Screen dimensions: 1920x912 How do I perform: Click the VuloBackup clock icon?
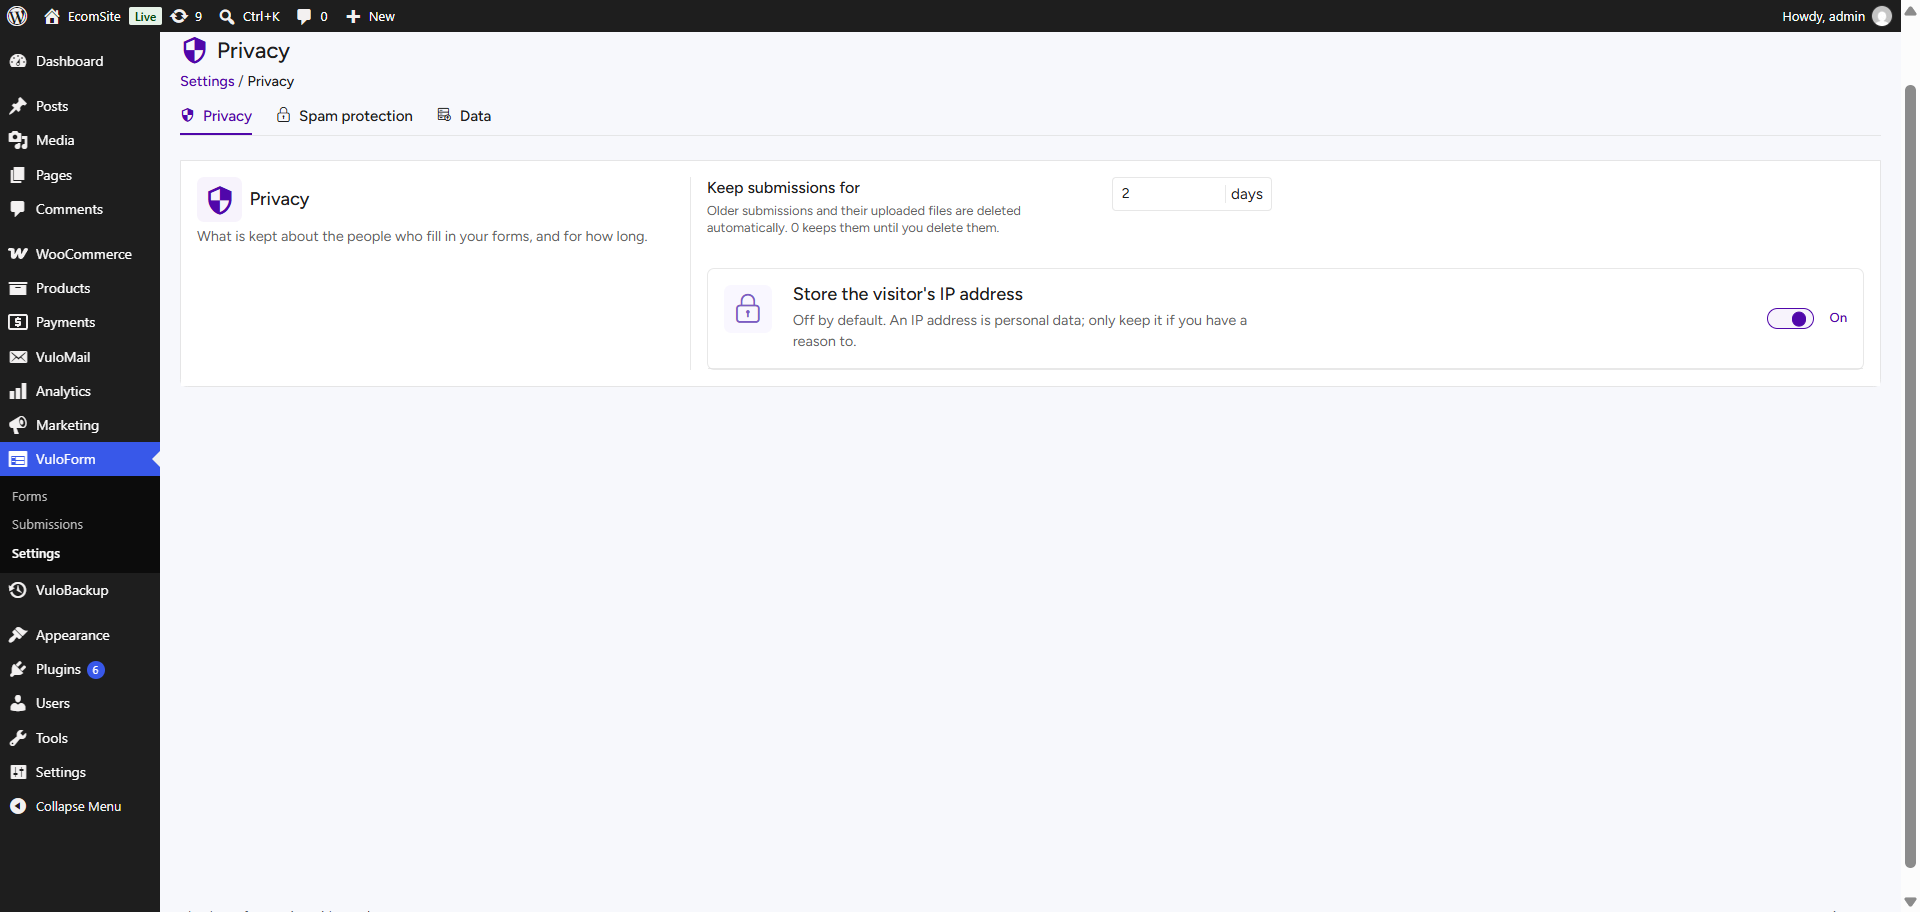[18, 590]
